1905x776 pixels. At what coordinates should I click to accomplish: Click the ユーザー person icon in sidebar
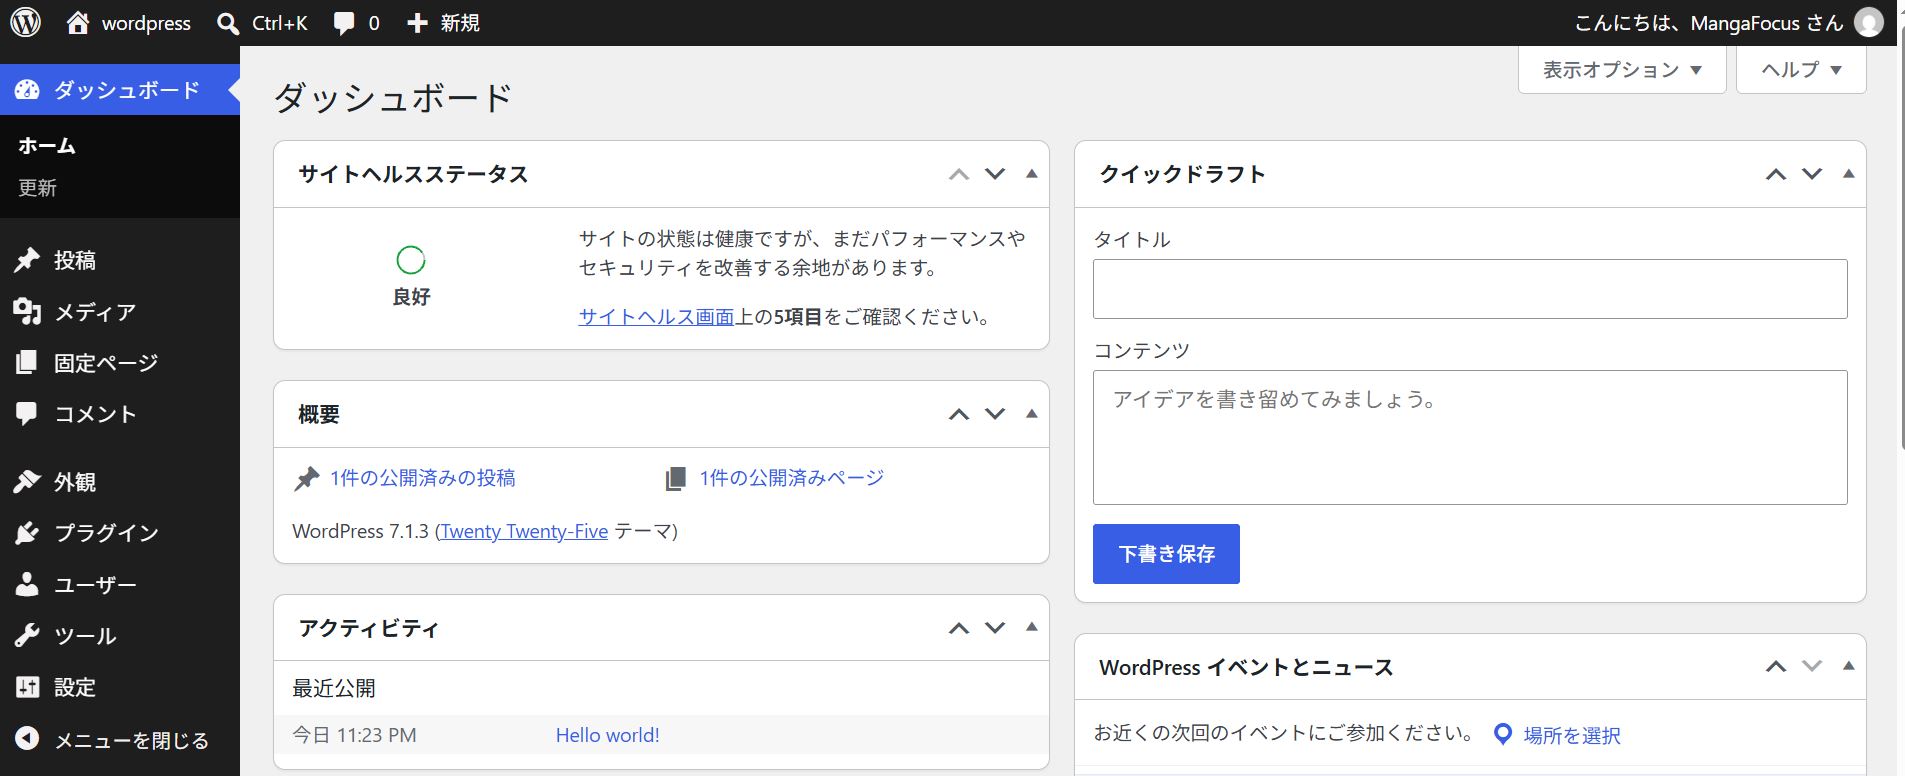click(27, 584)
